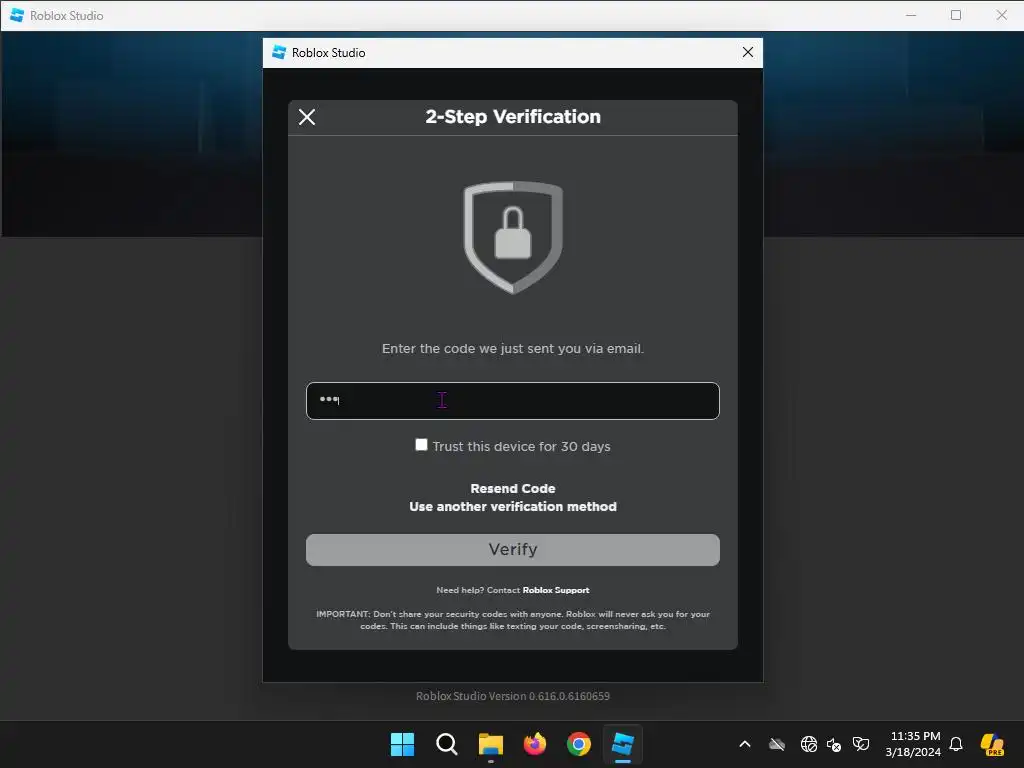Screen dimensions: 1024x768
Task: Click the Copilot Preview icon in the taskbar
Action: 992,744
